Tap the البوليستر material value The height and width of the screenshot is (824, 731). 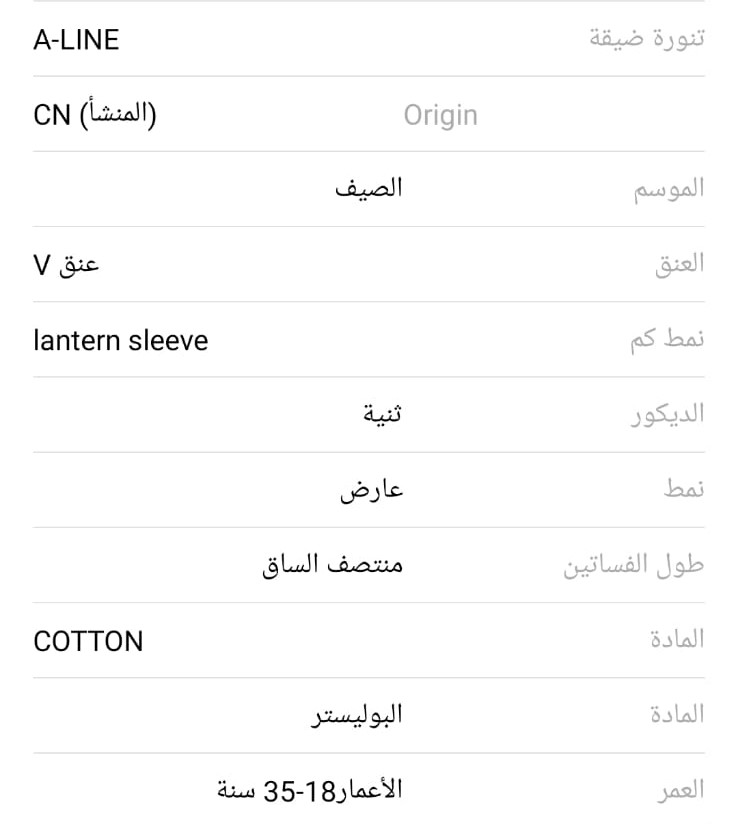pos(356,716)
